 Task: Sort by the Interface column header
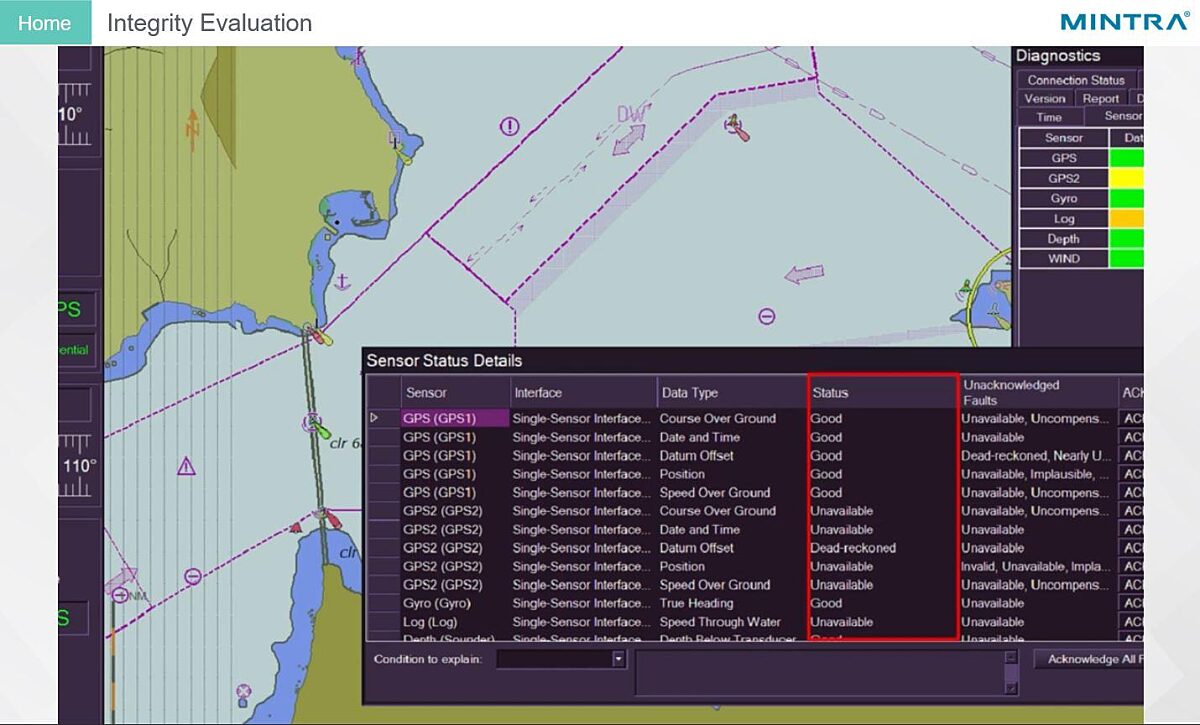[x=583, y=392]
